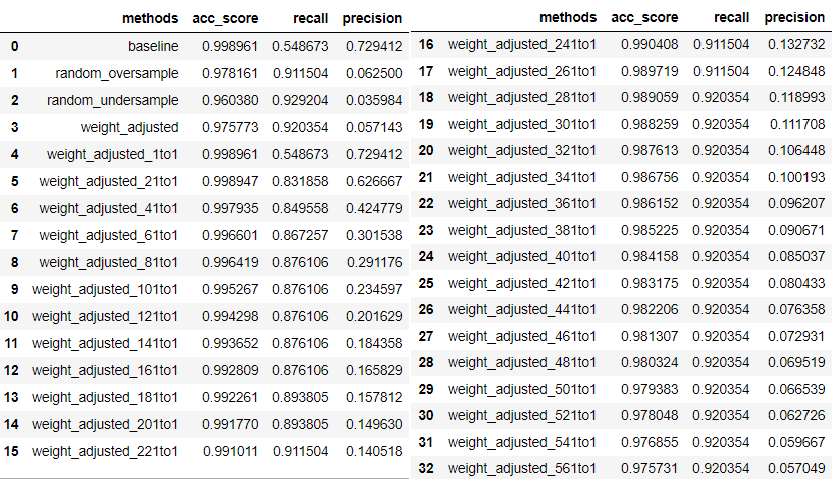Select the row index 10 in left table

point(11,317)
